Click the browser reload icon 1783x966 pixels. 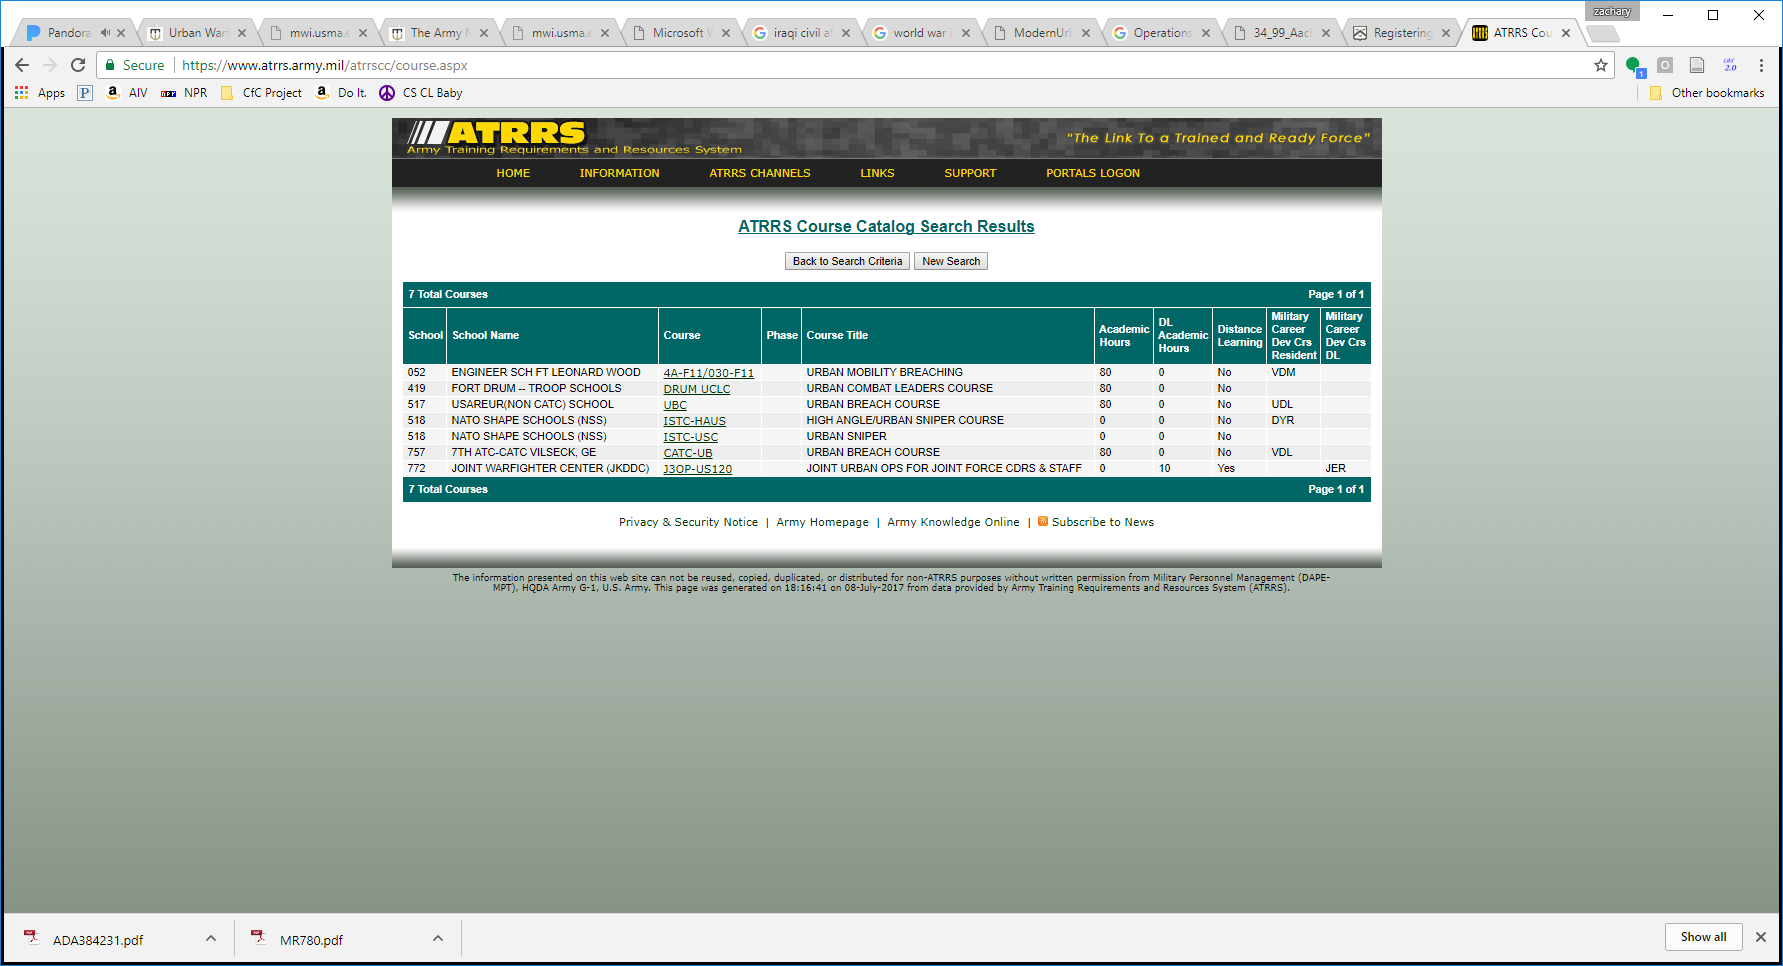pyautogui.click(x=78, y=65)
